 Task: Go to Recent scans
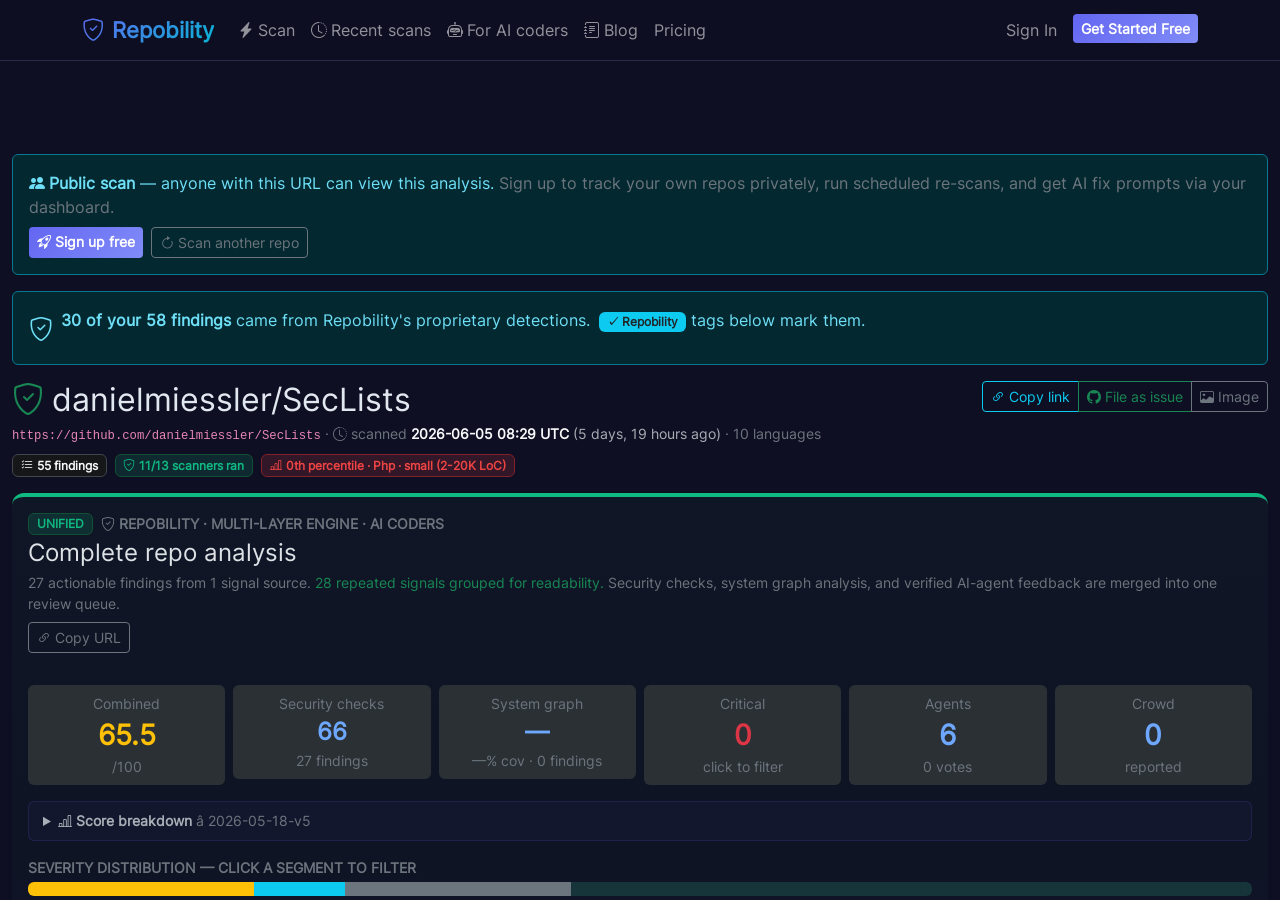pyautogui.click(x=371, y=30)
